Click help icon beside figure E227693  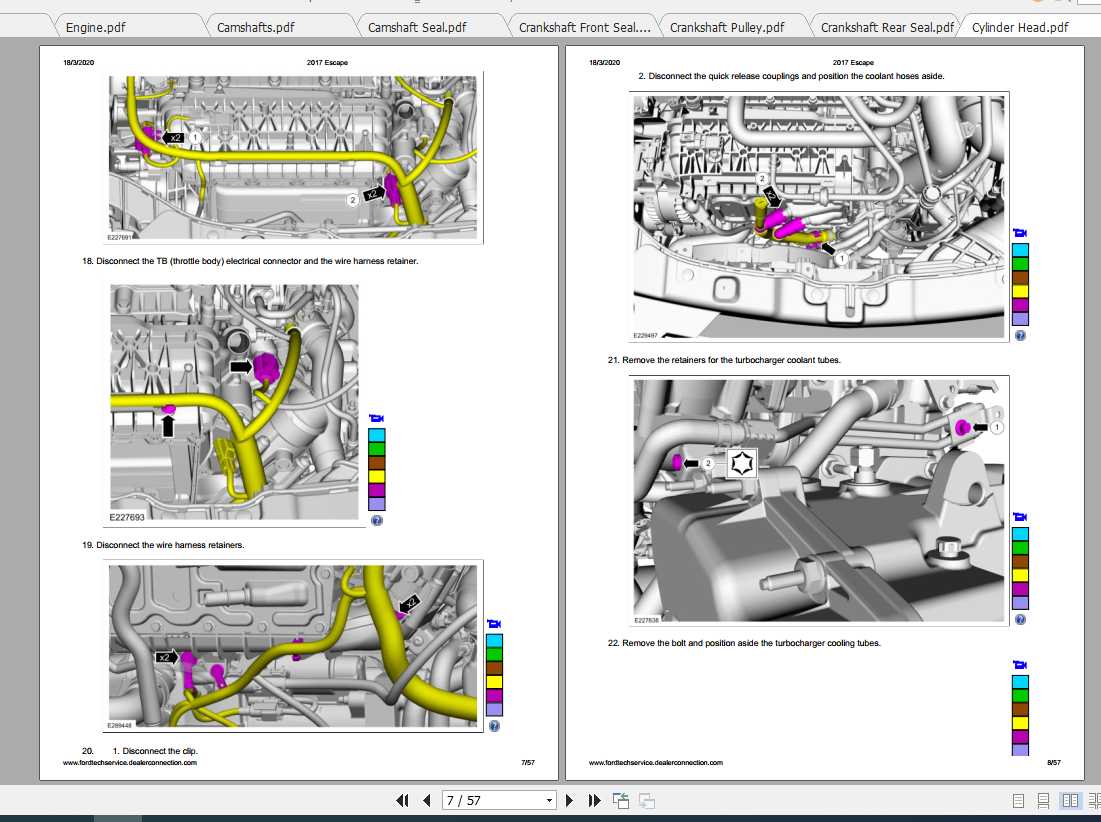click(376, 520)
